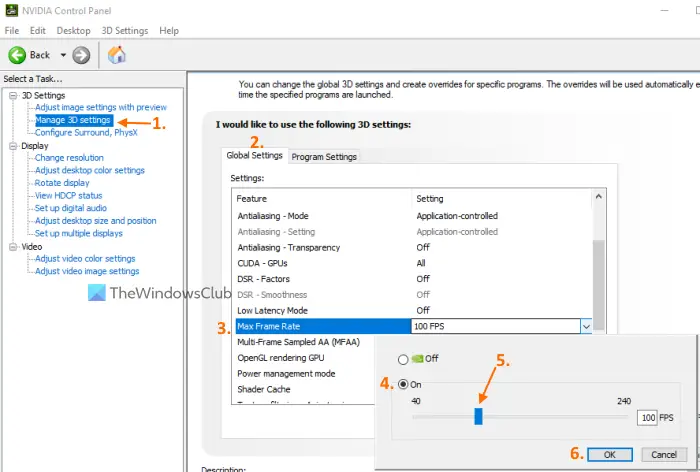The width and height of the screenshot is (700, 472).
Task: Collapse the Display tree node
Action: click(13, 146)
